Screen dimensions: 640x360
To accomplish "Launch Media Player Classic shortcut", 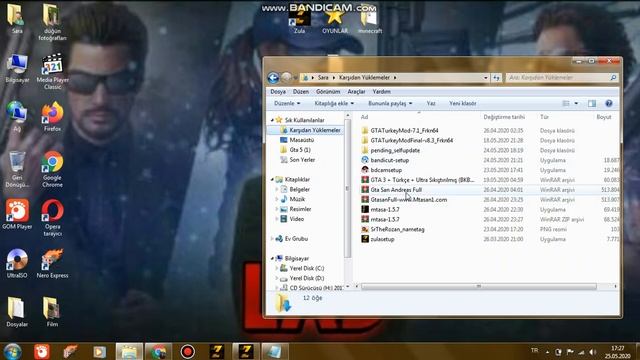I will [x=52, y=71].
